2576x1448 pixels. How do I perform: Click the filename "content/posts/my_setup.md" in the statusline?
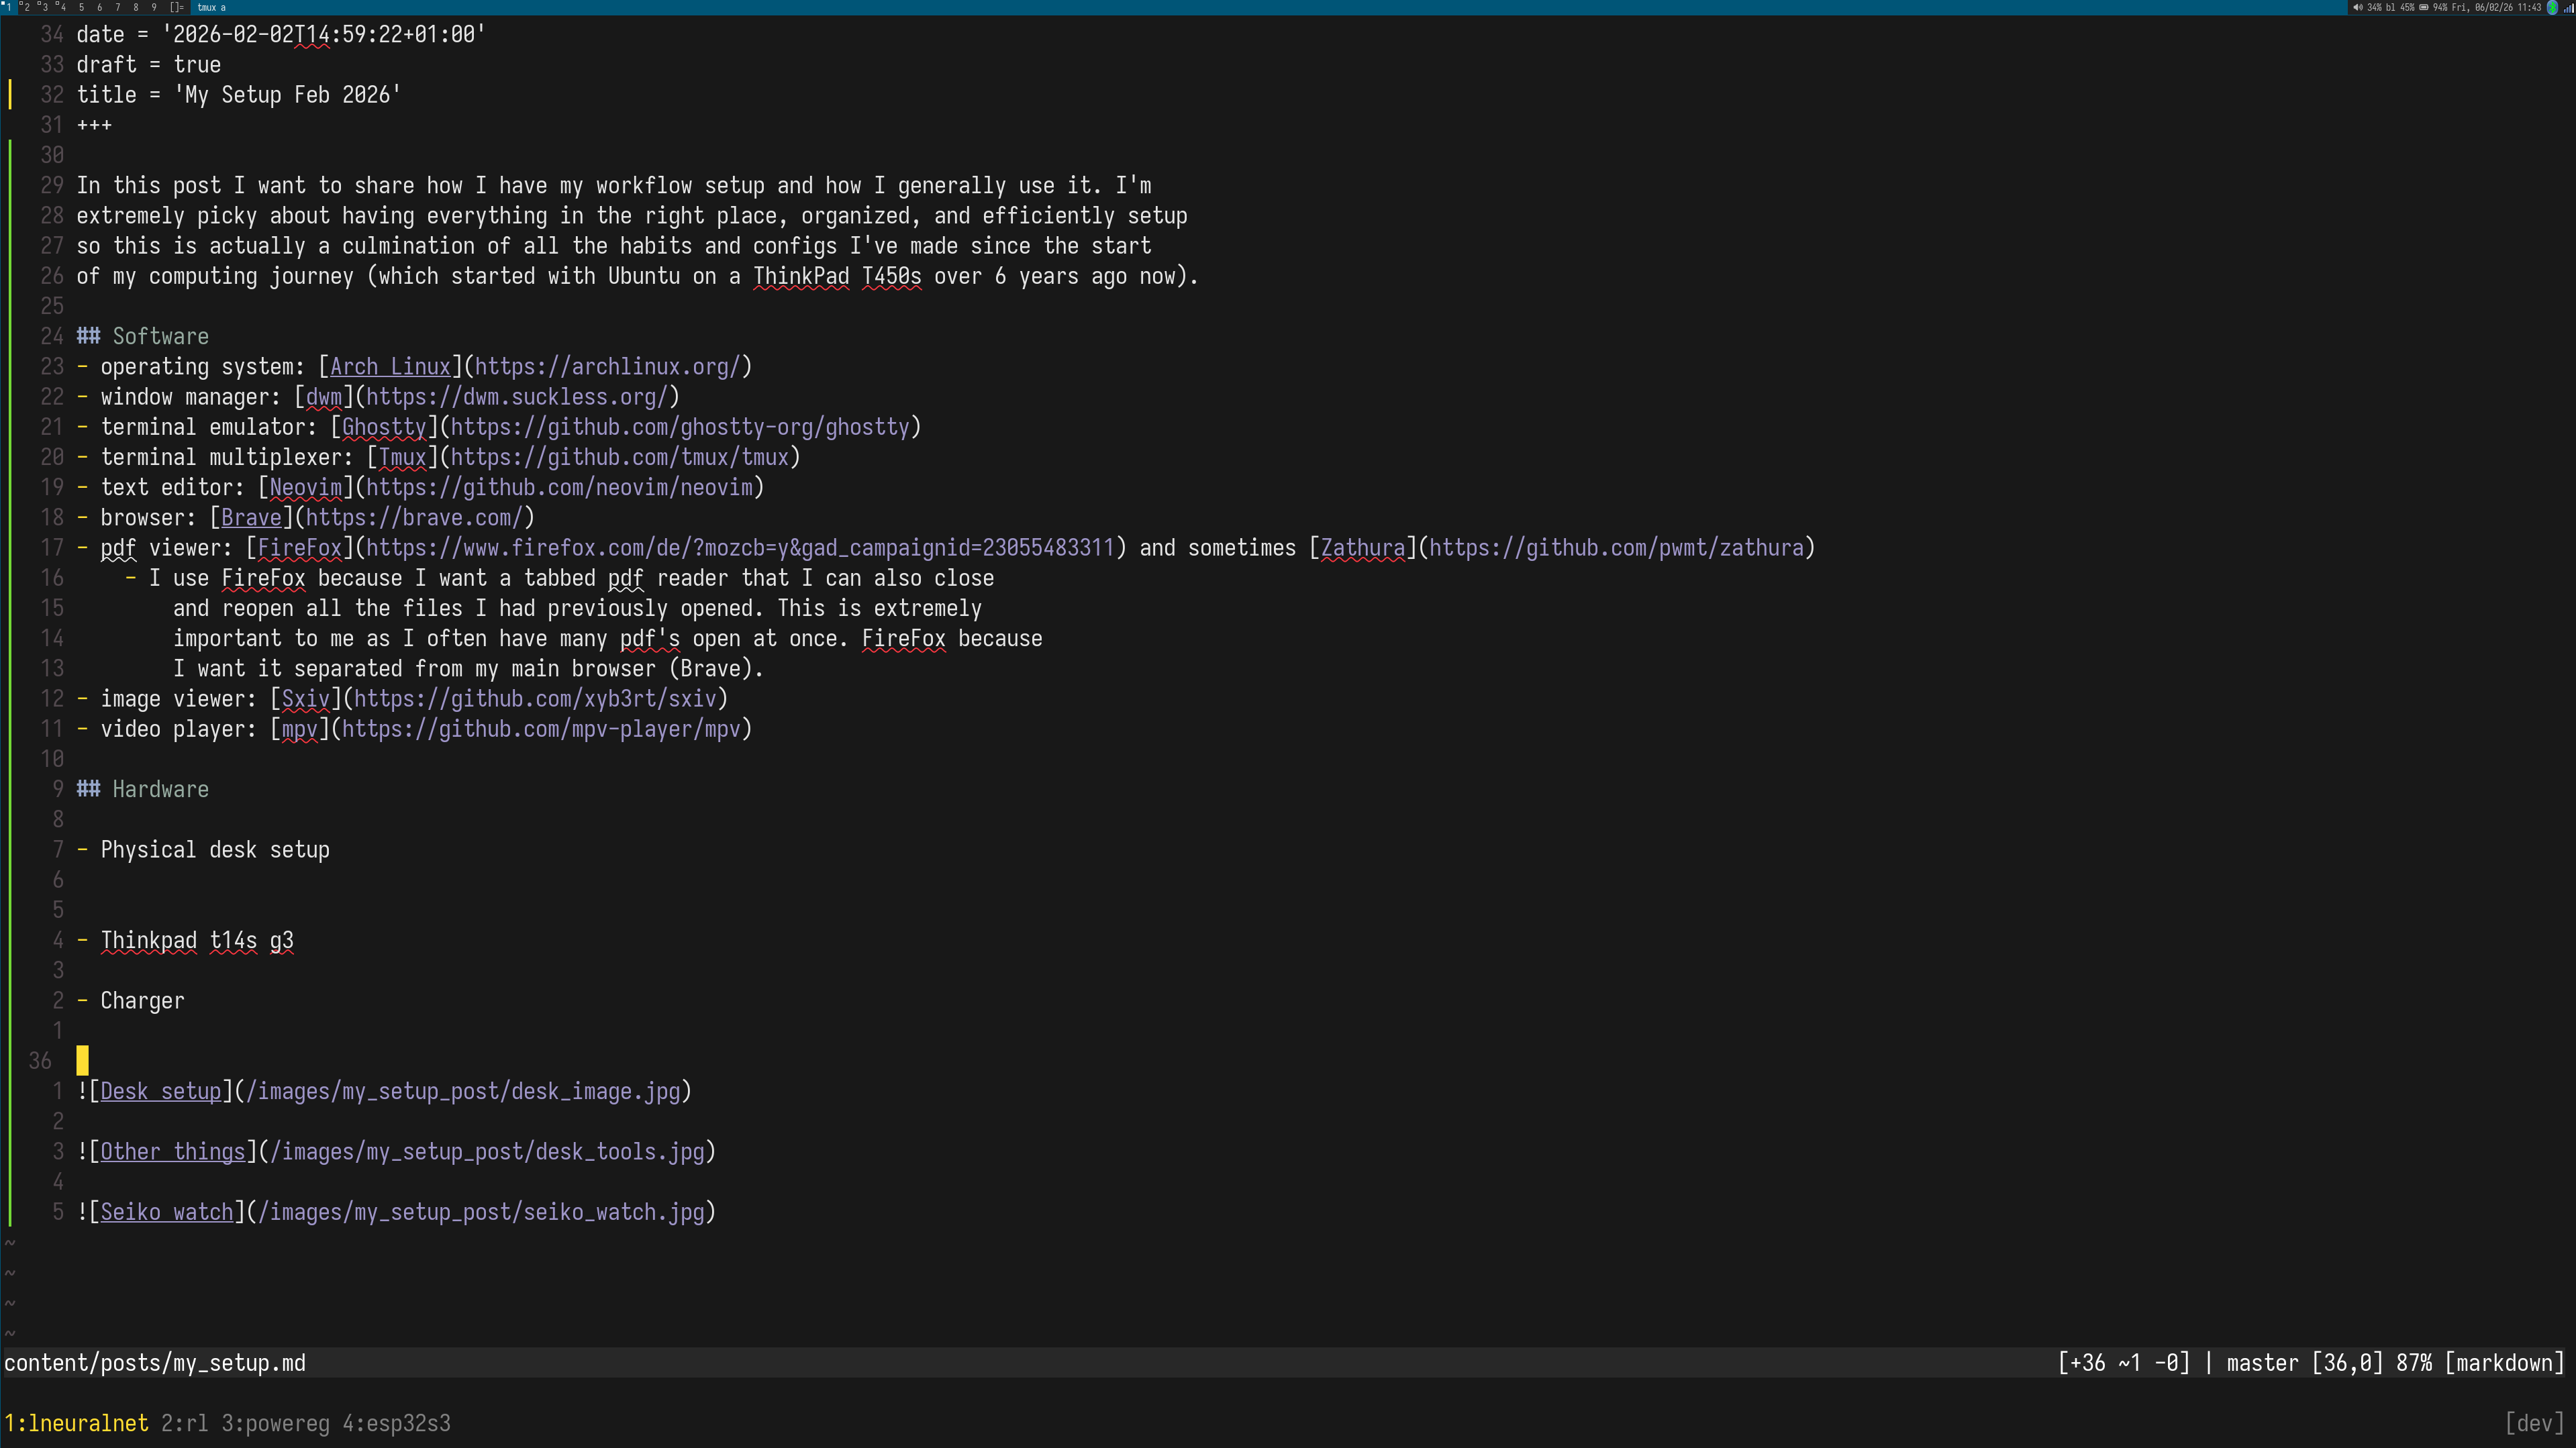(156, 1363)
